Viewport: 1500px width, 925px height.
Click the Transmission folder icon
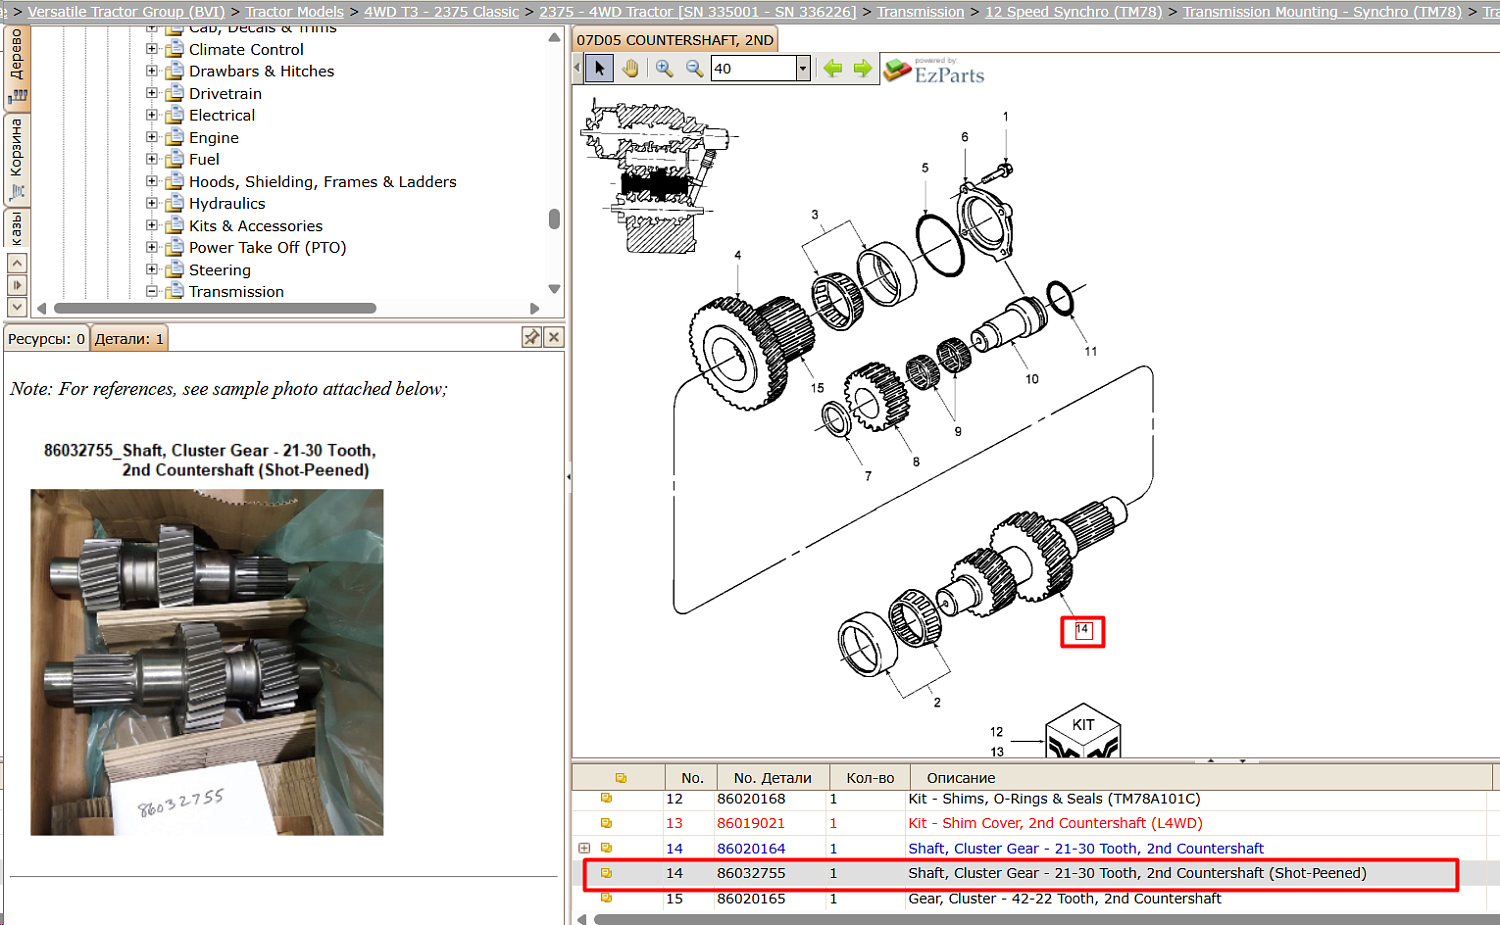pos(175,291)
